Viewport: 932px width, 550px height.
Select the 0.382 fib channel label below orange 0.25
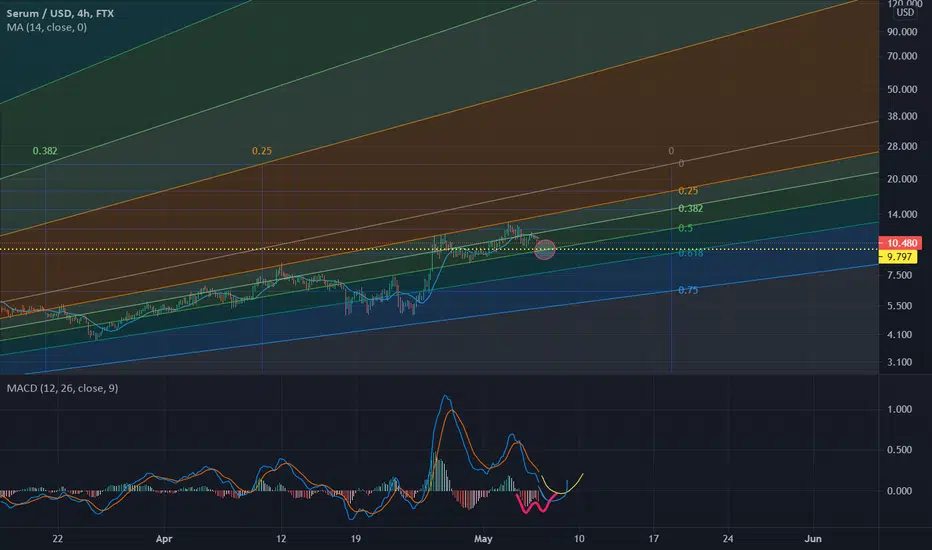(x=691, y=209)
